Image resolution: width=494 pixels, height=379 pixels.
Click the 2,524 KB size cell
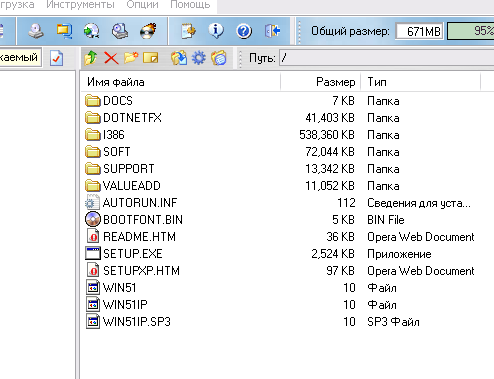(333, 254)
